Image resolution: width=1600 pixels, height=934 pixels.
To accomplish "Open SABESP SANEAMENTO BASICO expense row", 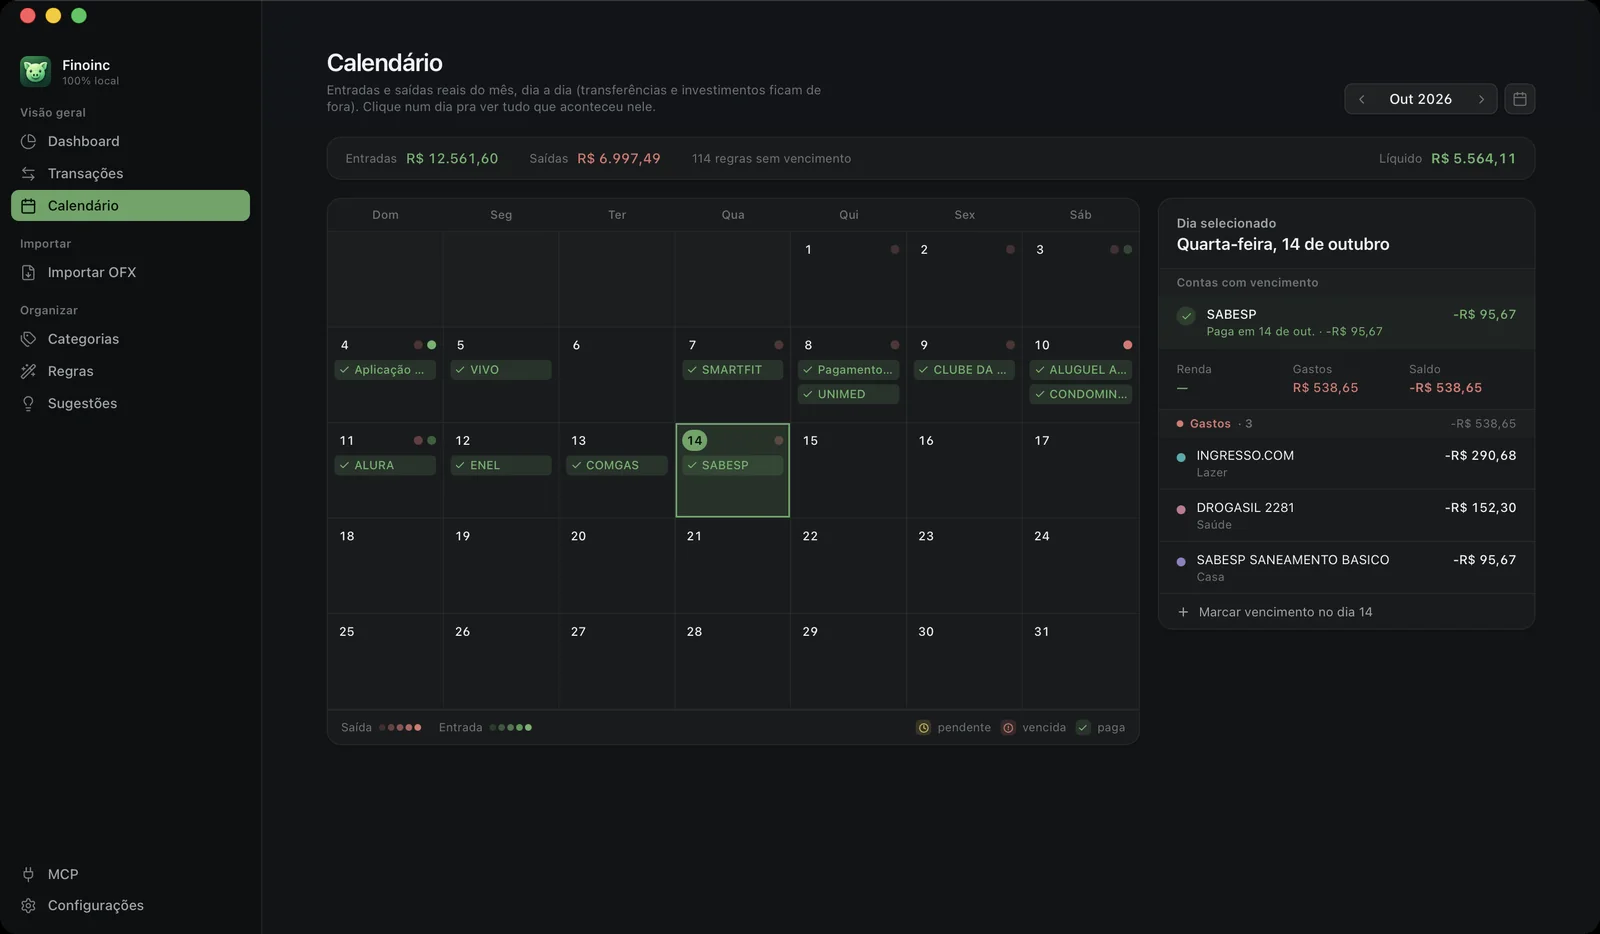I will point(1346,567).
